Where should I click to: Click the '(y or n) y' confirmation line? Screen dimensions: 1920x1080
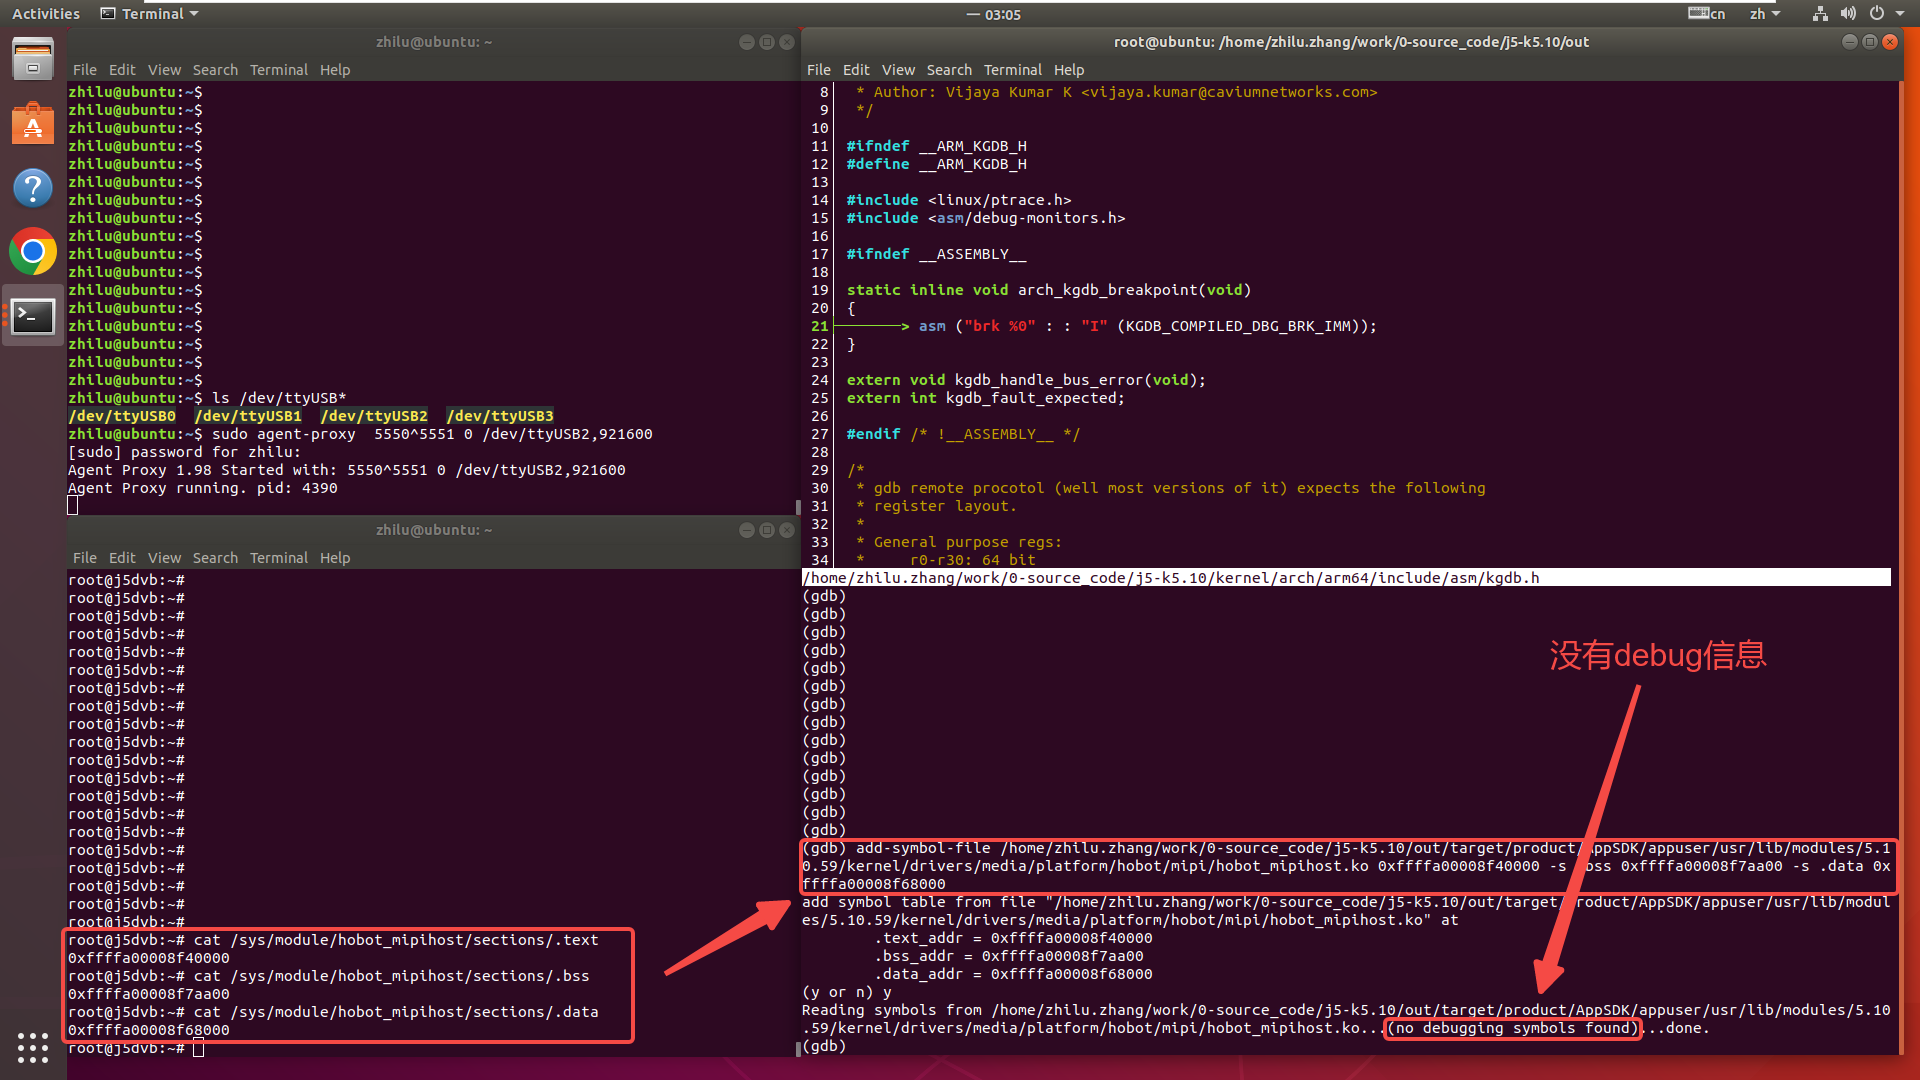(x=847, y=992)
